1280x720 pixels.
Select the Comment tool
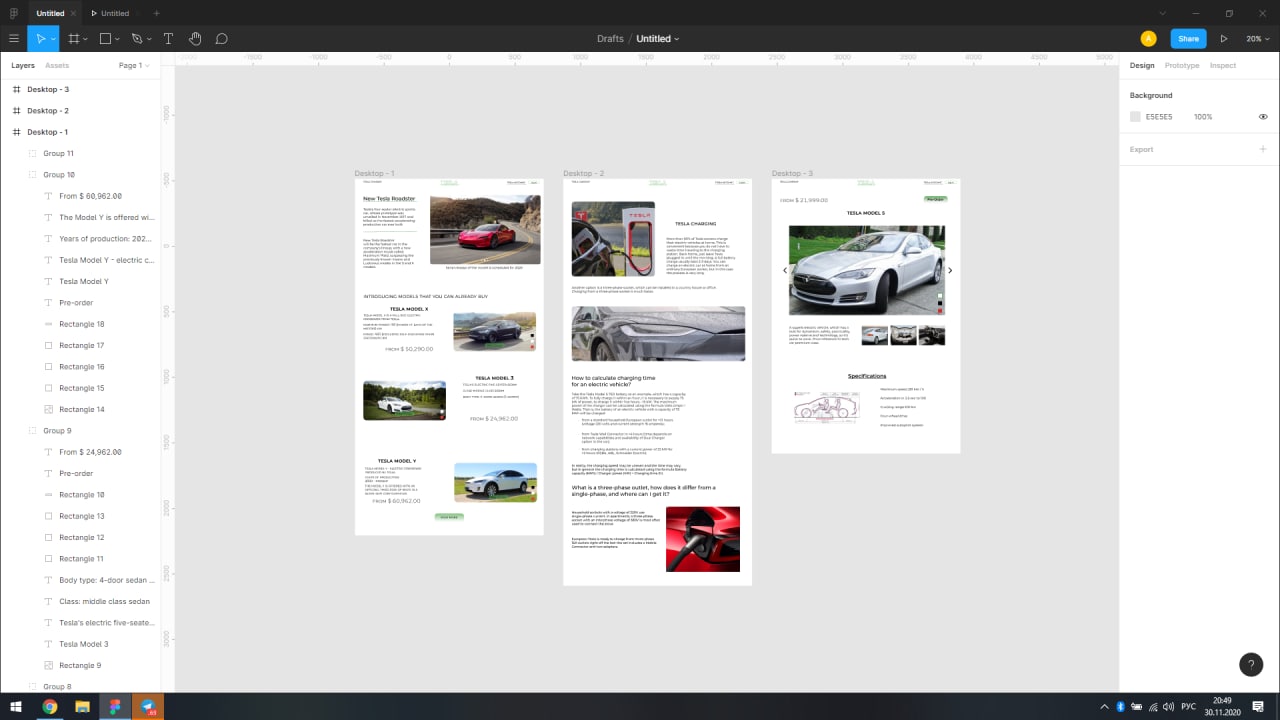click(x=222, y=39)
